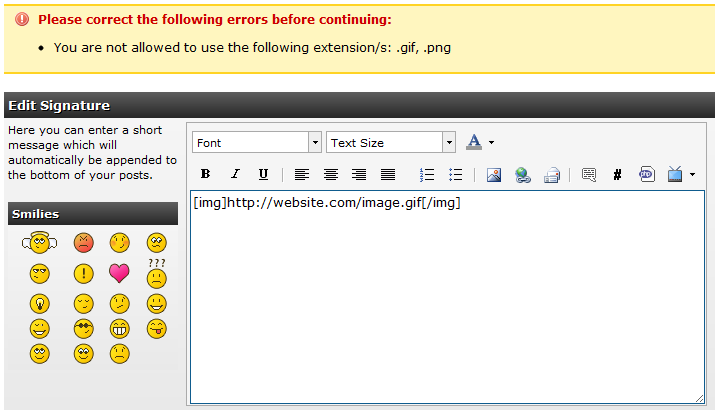Justify the signature text
Viewport: 715px width, 410px height.
tap(388, 174)
